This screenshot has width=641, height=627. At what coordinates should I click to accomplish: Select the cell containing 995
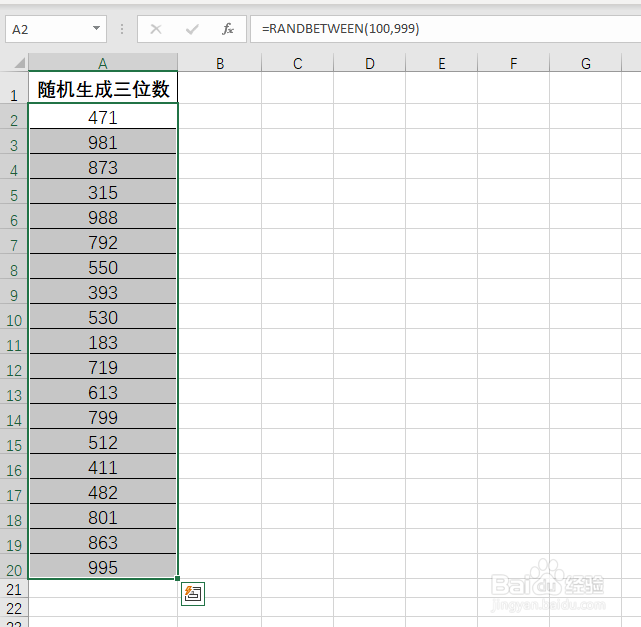103,567
